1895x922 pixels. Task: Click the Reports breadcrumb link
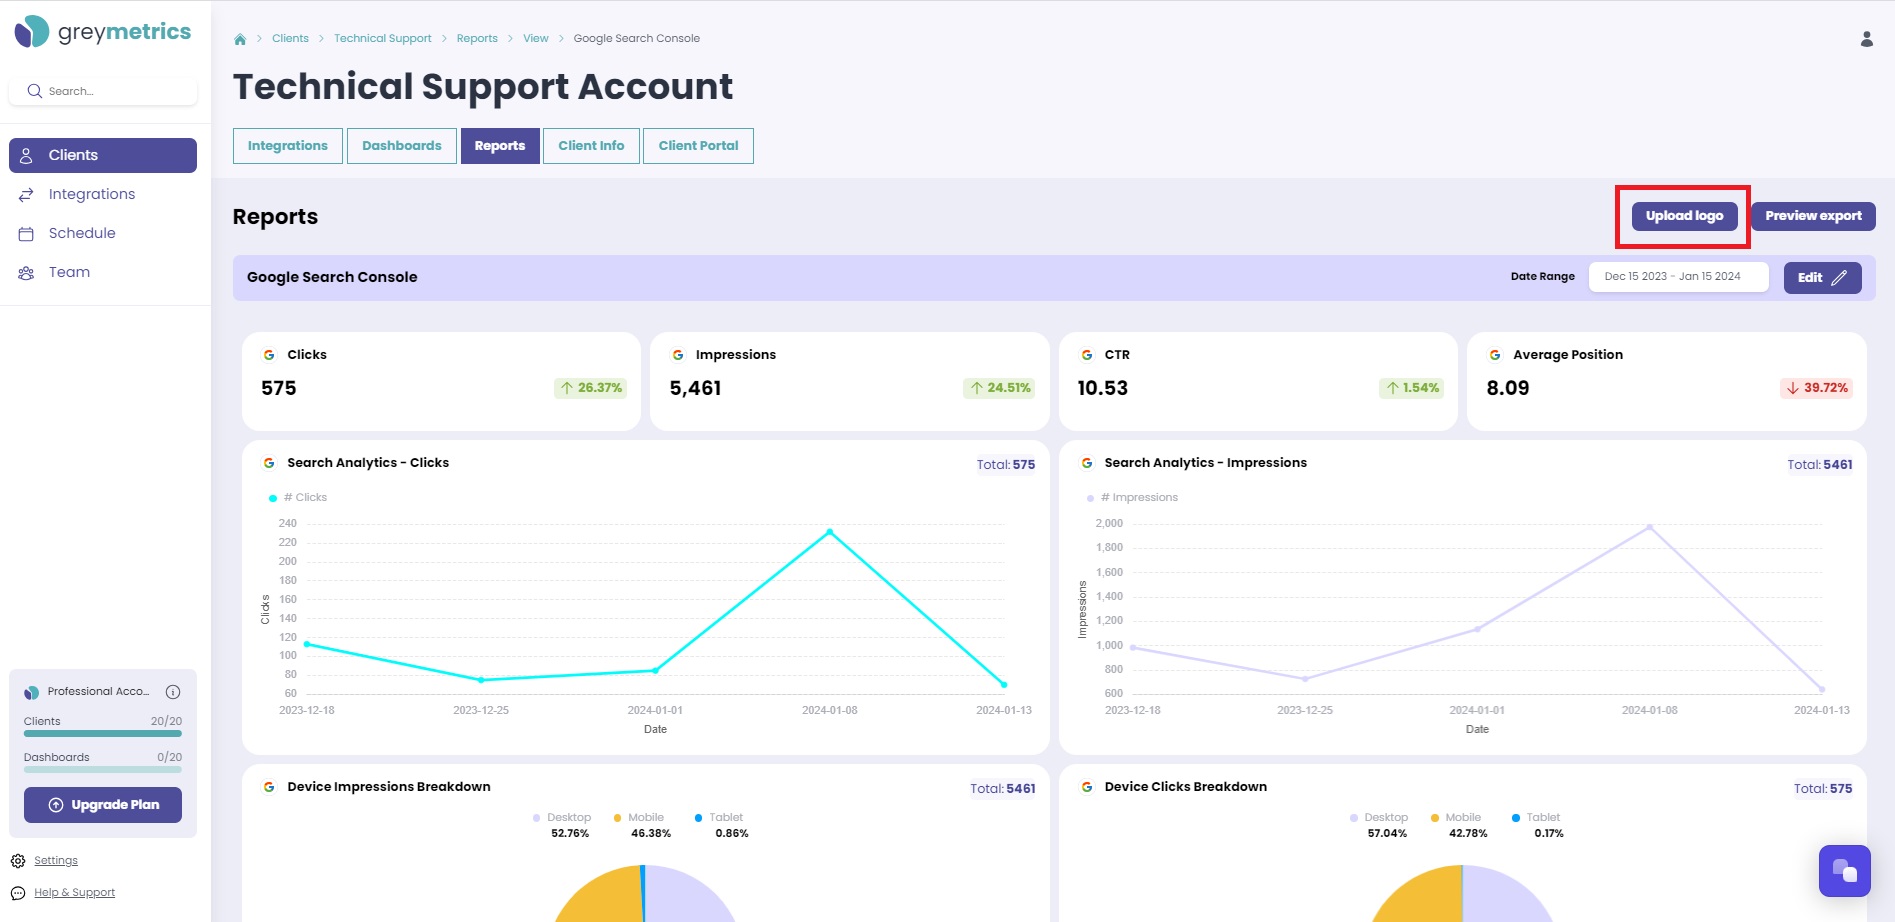point(477,39)
